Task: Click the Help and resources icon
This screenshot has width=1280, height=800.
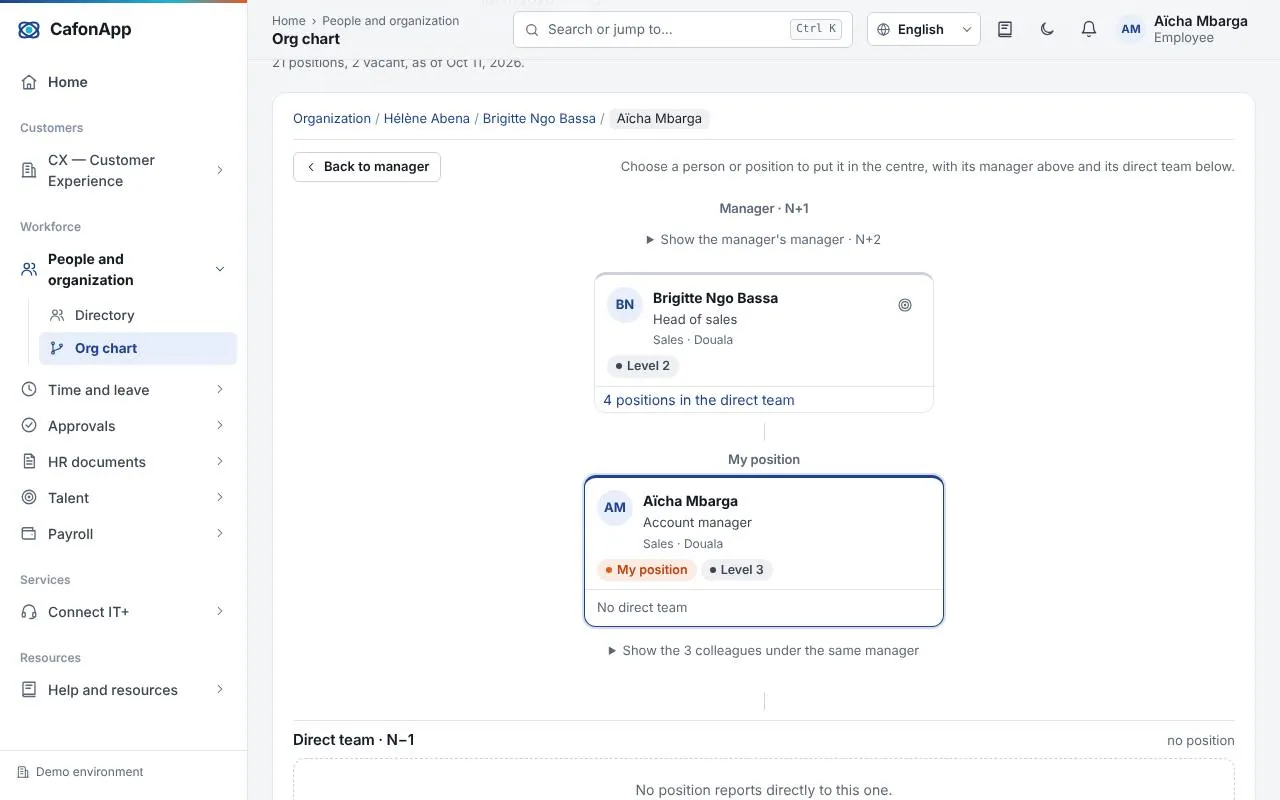Action: 29,690
